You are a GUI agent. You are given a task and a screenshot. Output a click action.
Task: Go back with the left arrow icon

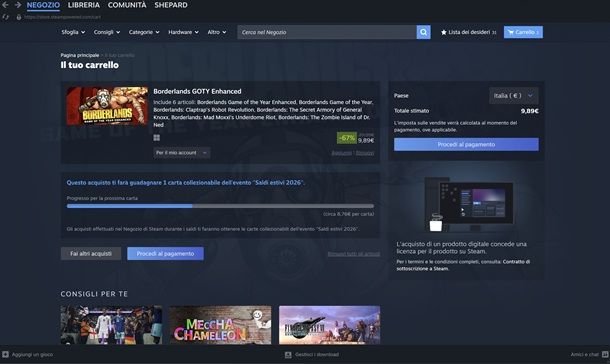point(5,5)
